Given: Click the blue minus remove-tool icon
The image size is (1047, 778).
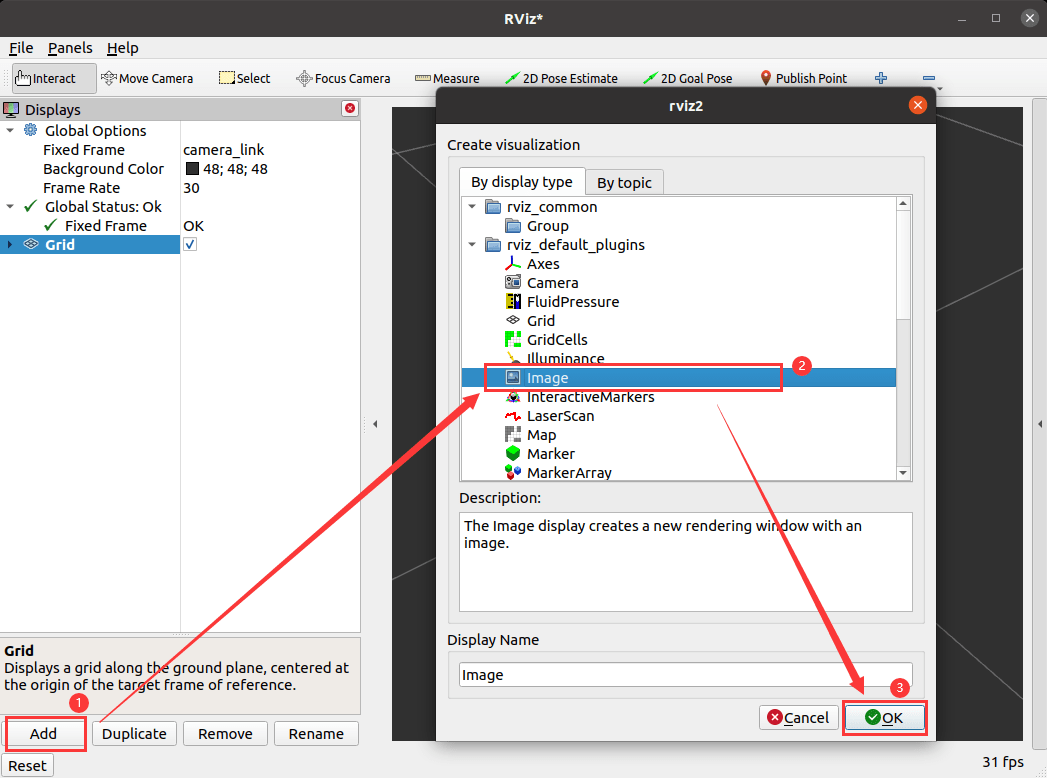Looking at the screenshot, I should pyautogui.click(x=928, y=78).
